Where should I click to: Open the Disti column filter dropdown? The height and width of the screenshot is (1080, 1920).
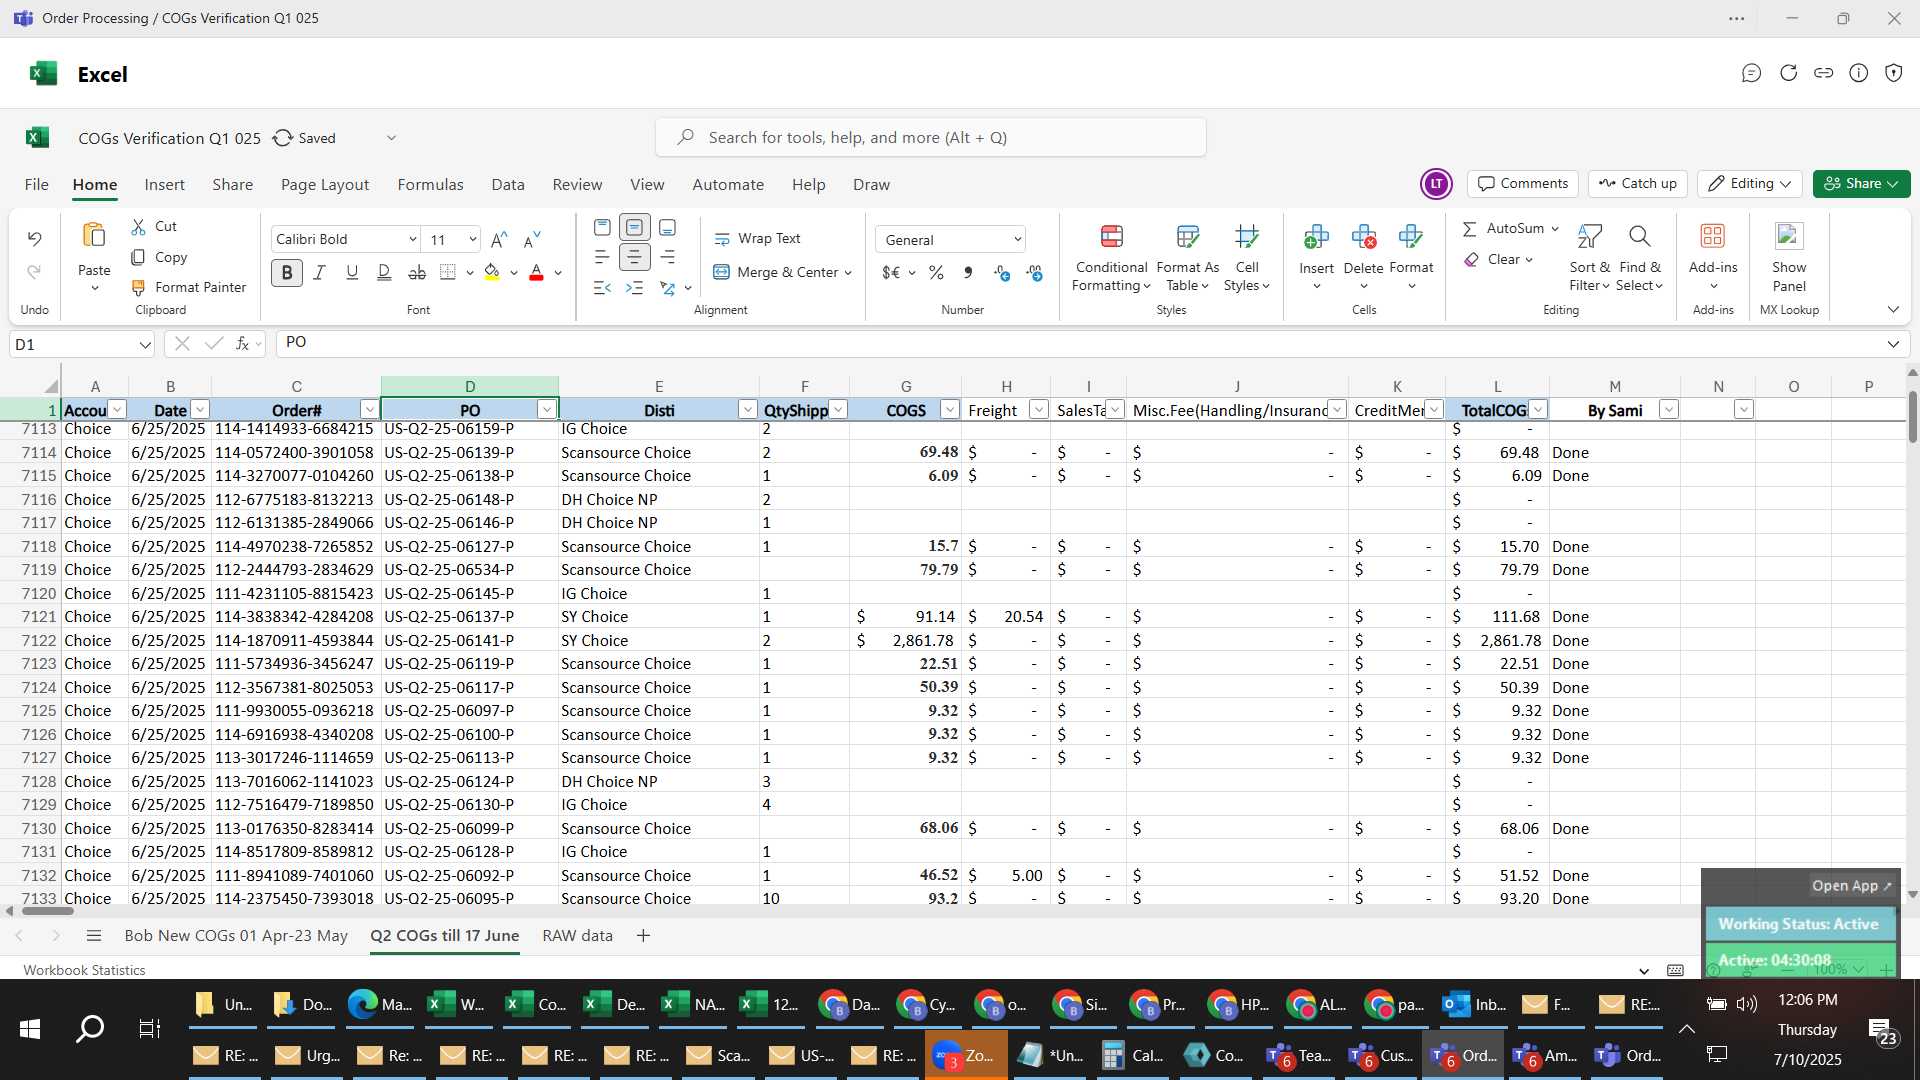[x=747, y=410]
